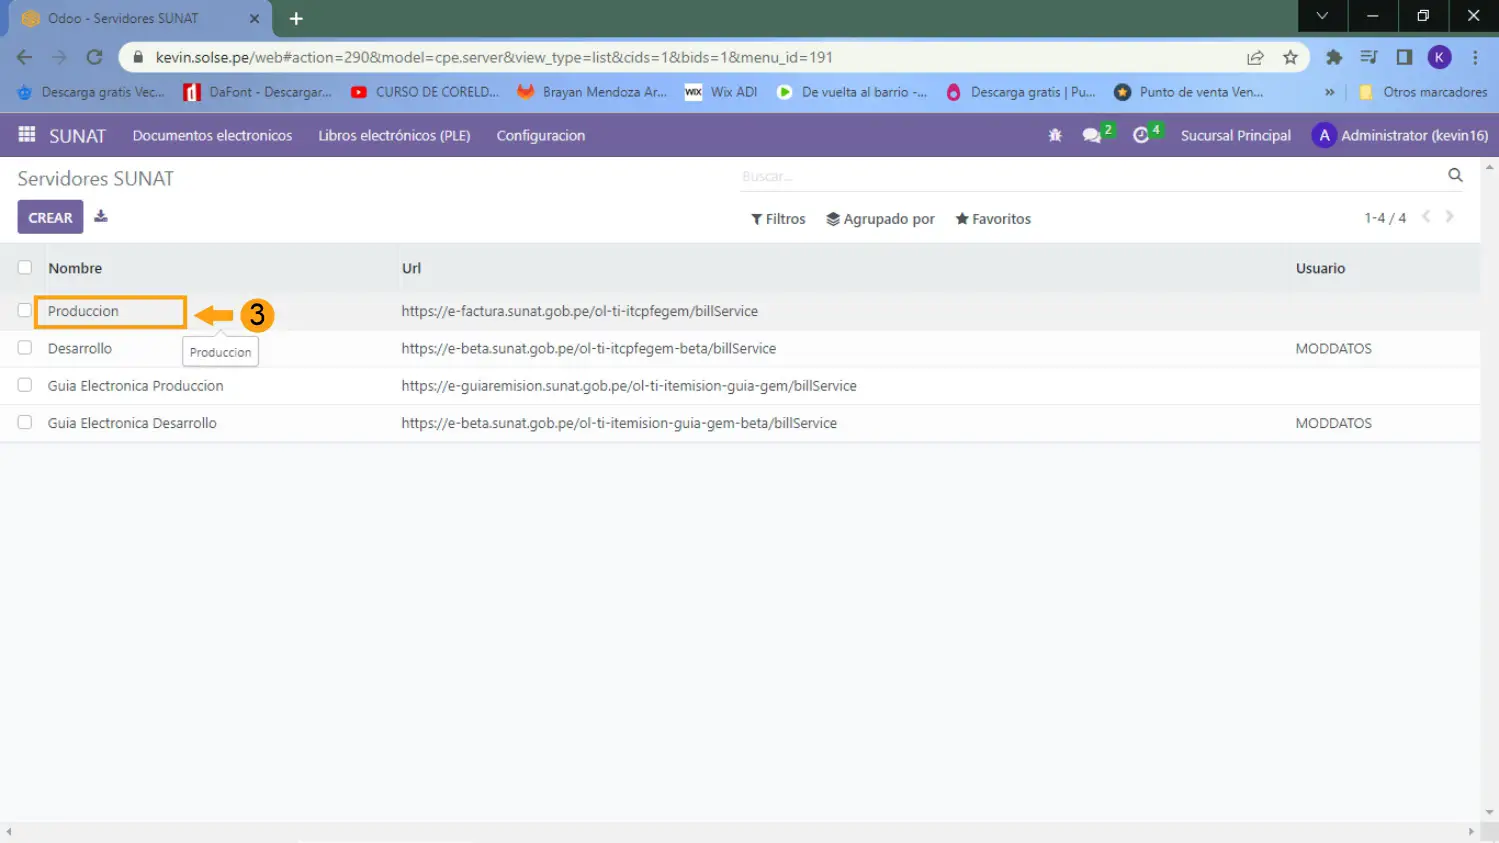Image resolution: width=1499 pixels, height=843 pixels.
Task: Check the Produccion row checkbox
Action: point(25,310)
